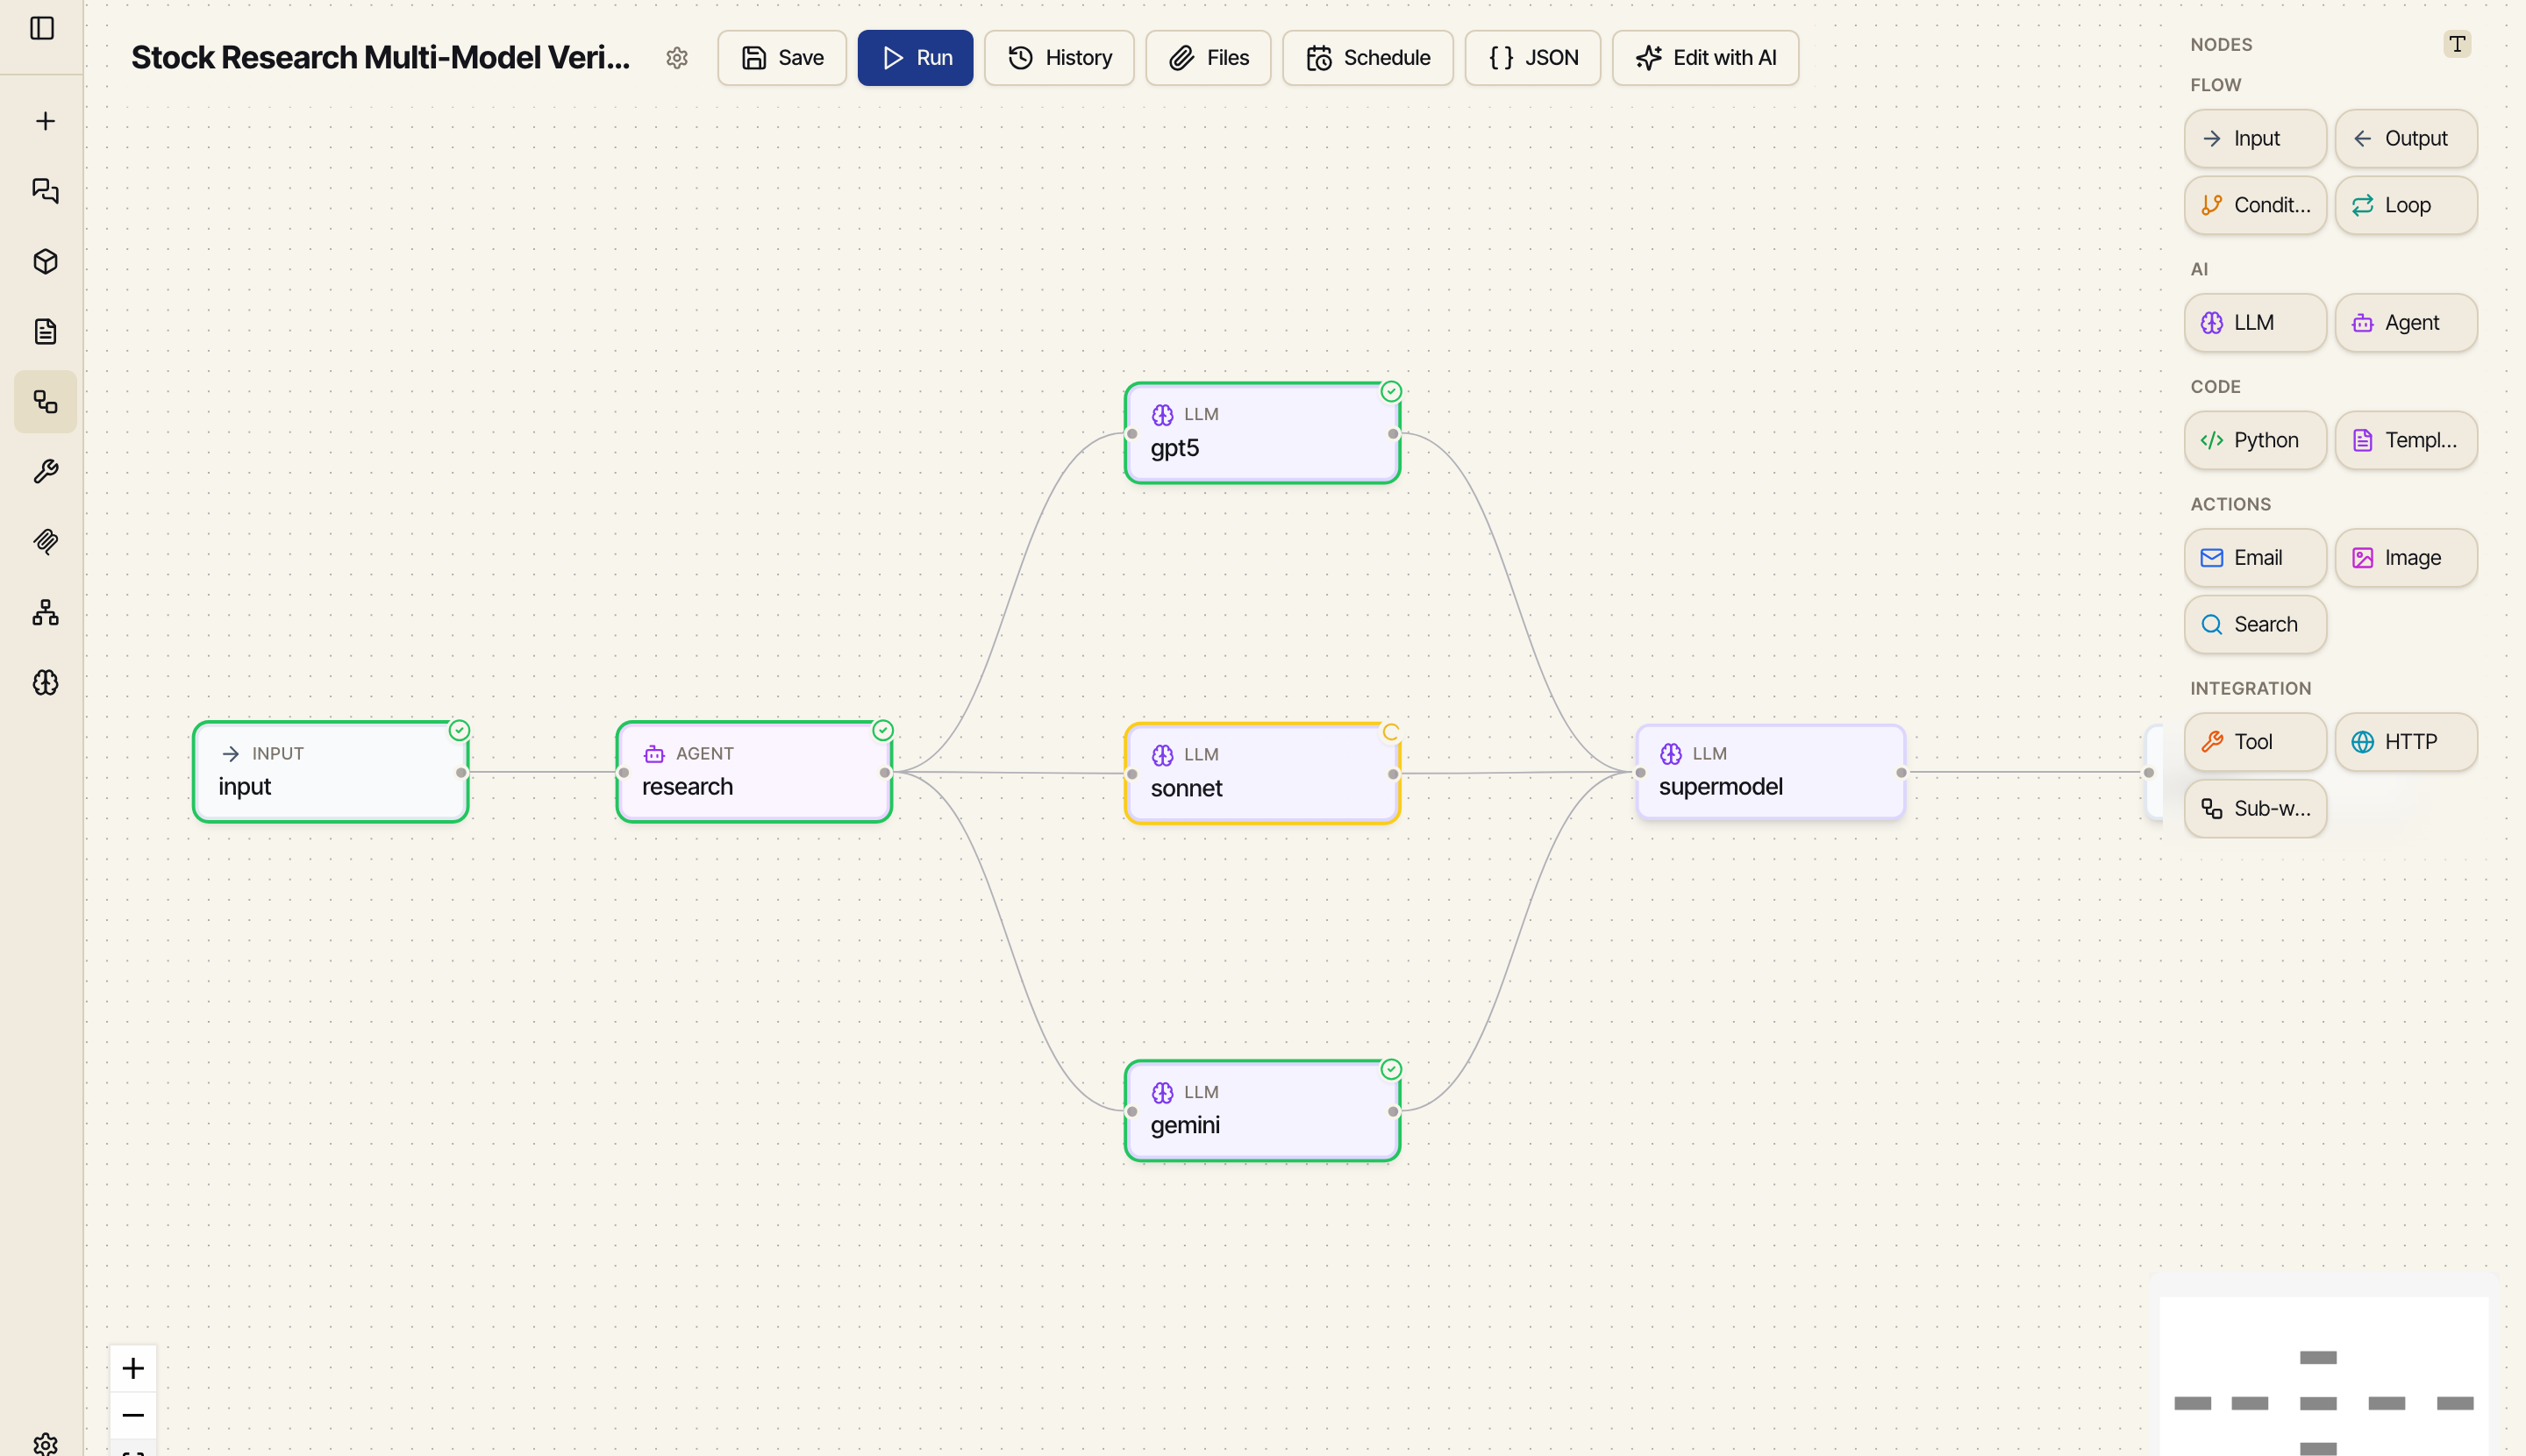Image resolution: width=2526 pixels, height=1456 pixels.
Task: Open the Schedule settings
Action: pyautogui.click(x=1368, y=58)
